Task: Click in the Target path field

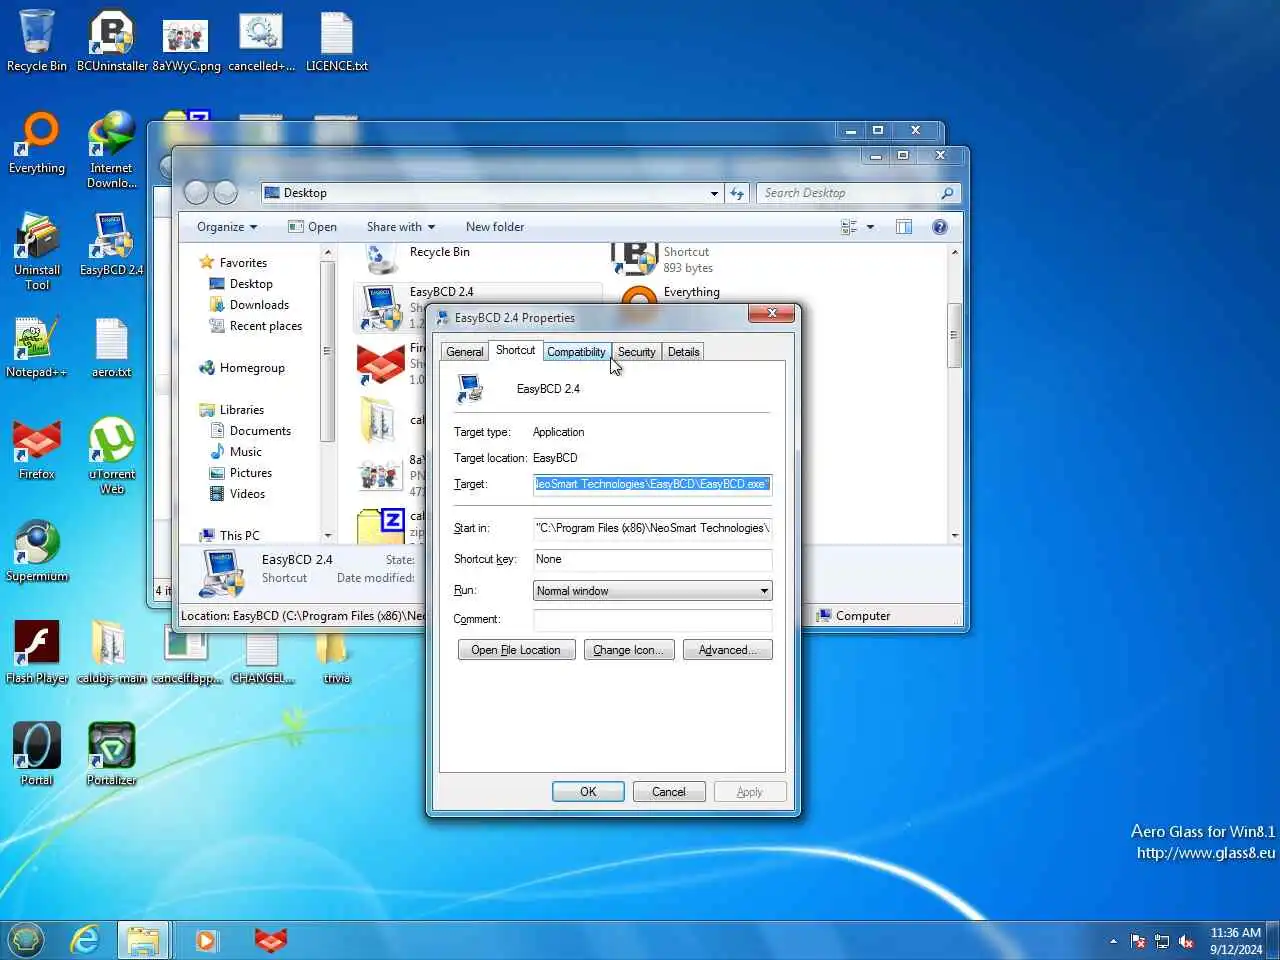Action: 652,484
